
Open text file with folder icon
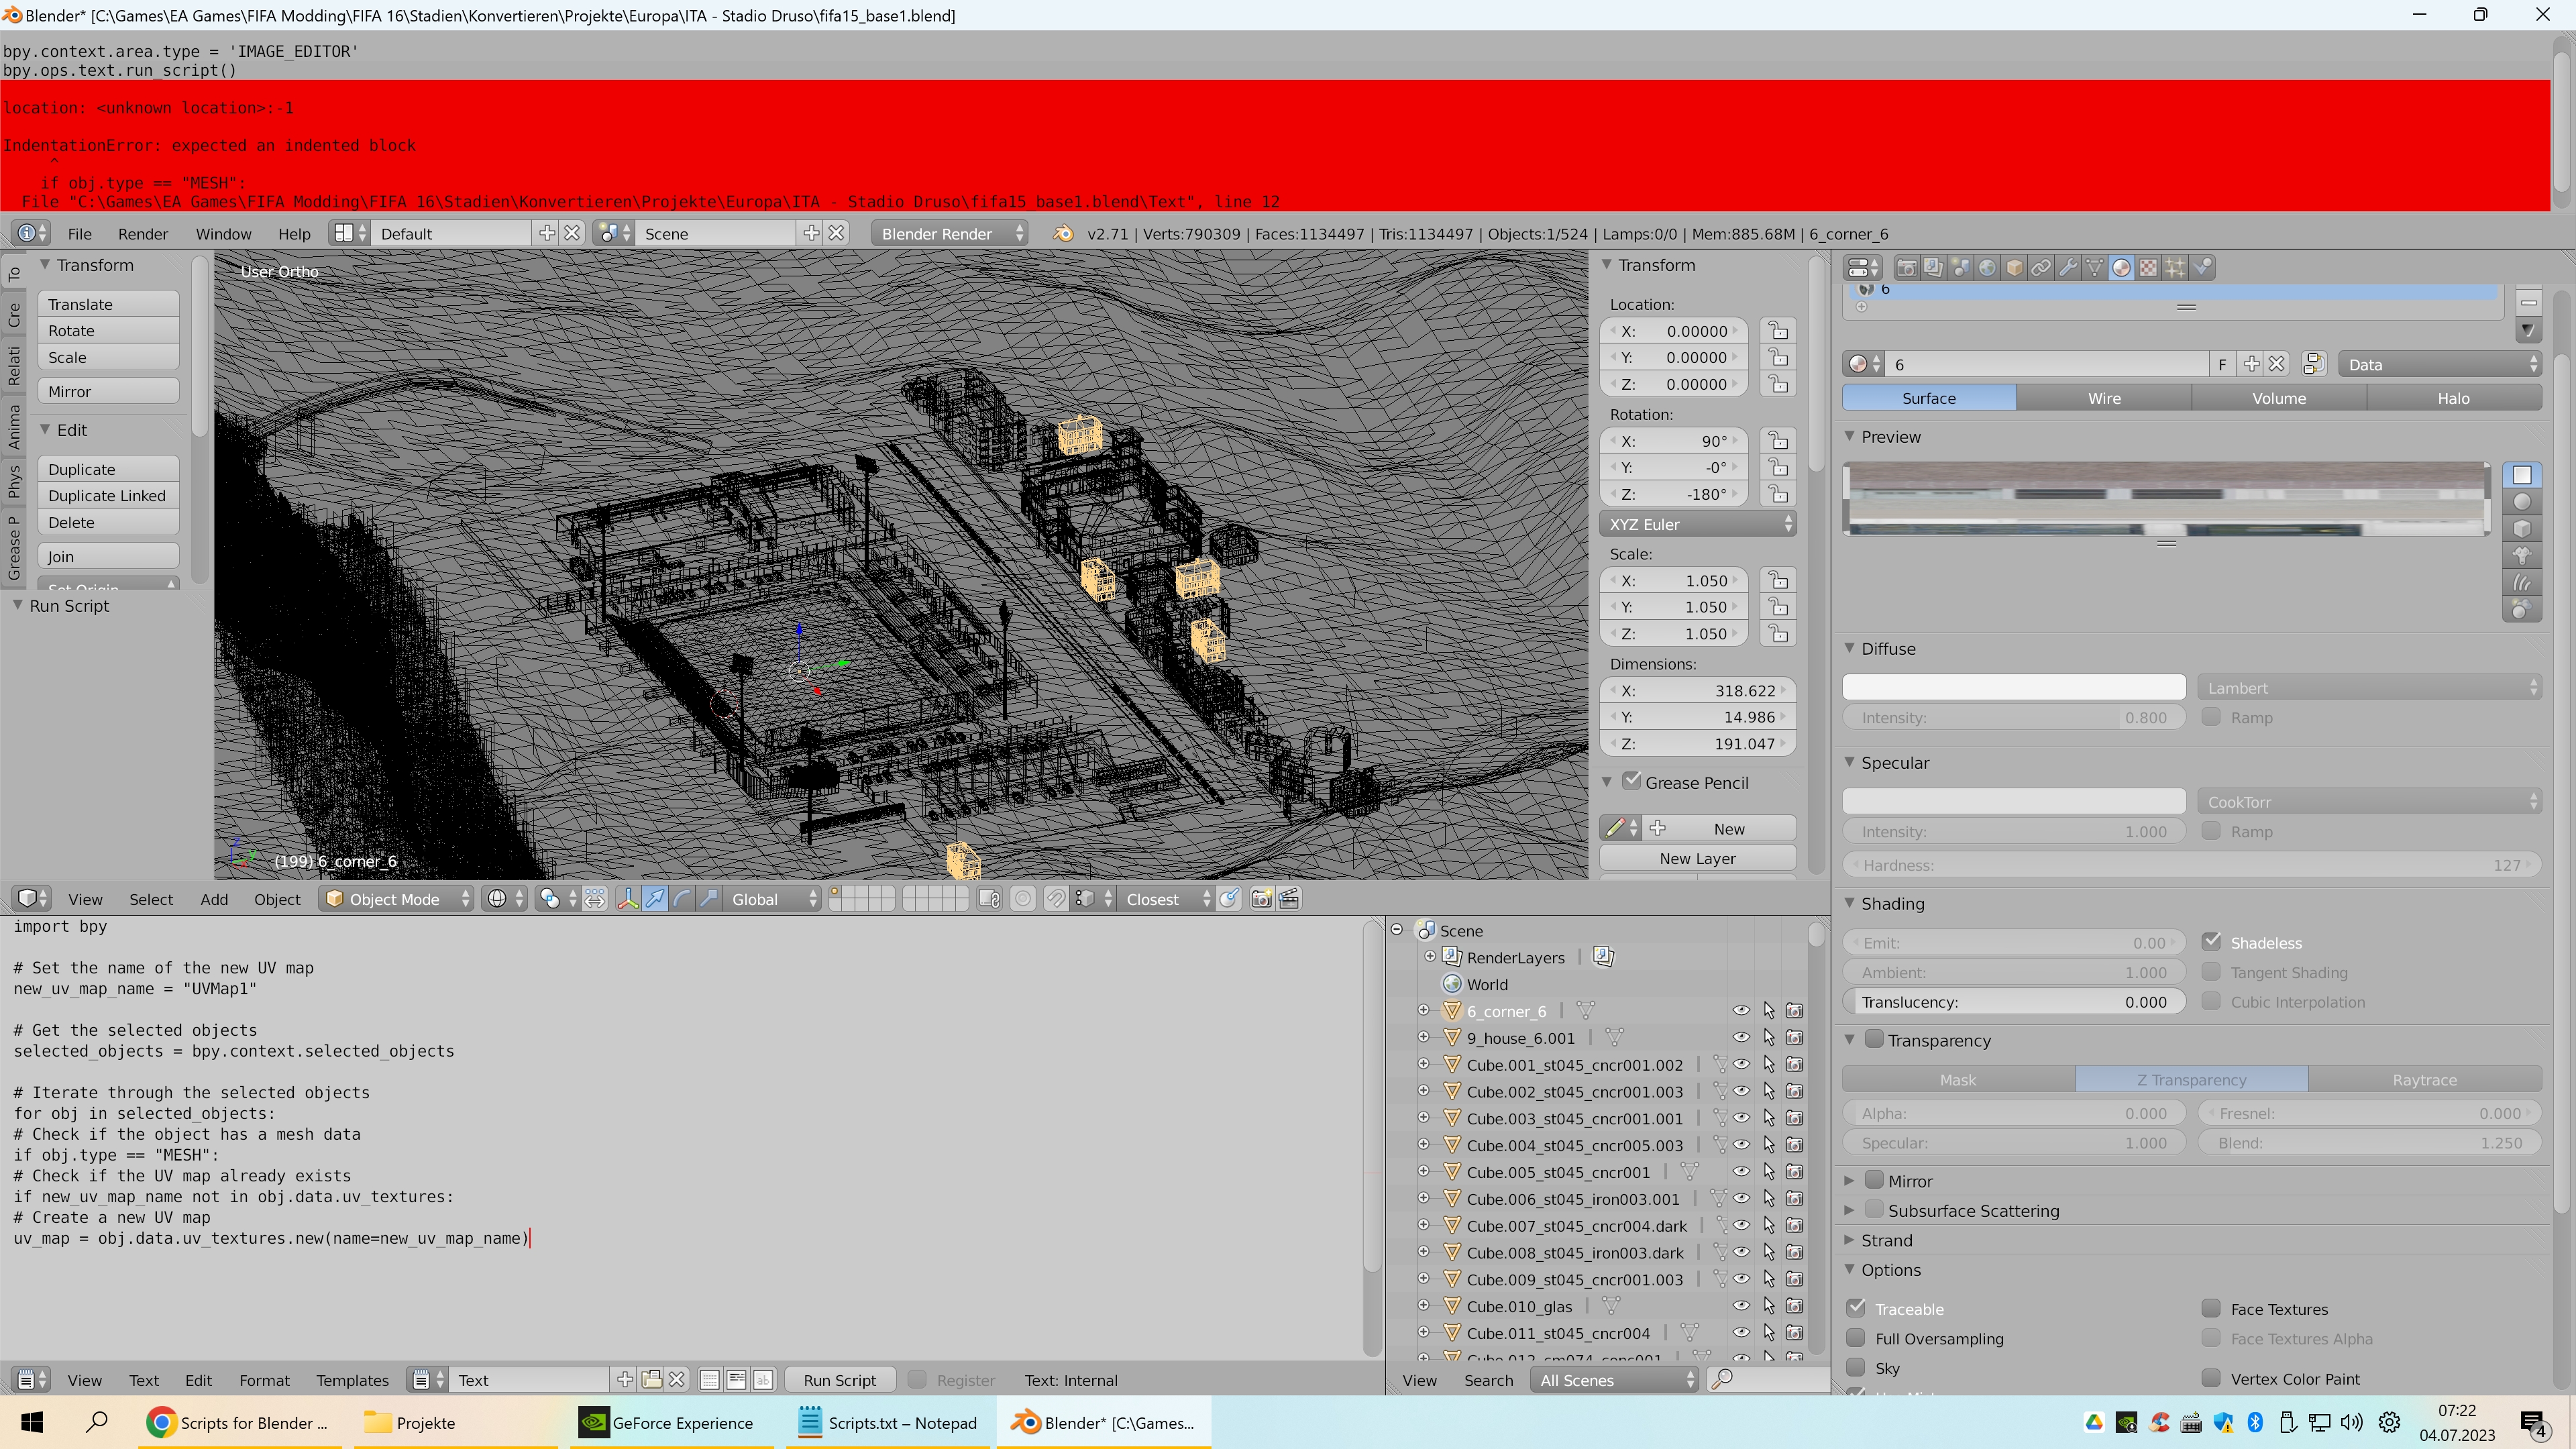[652, 1380]
